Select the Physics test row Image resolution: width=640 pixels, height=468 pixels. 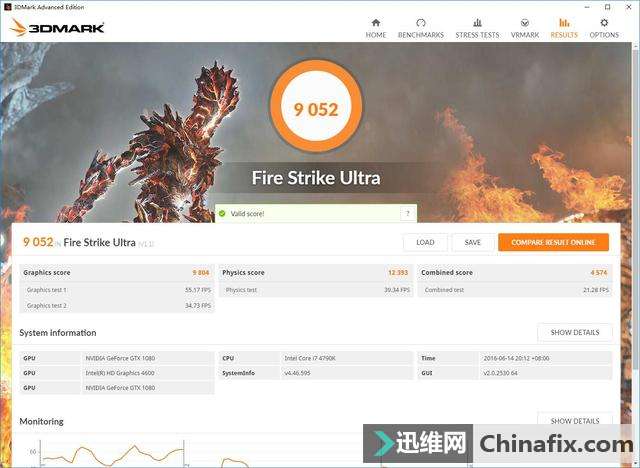click(x=316, y=290)
